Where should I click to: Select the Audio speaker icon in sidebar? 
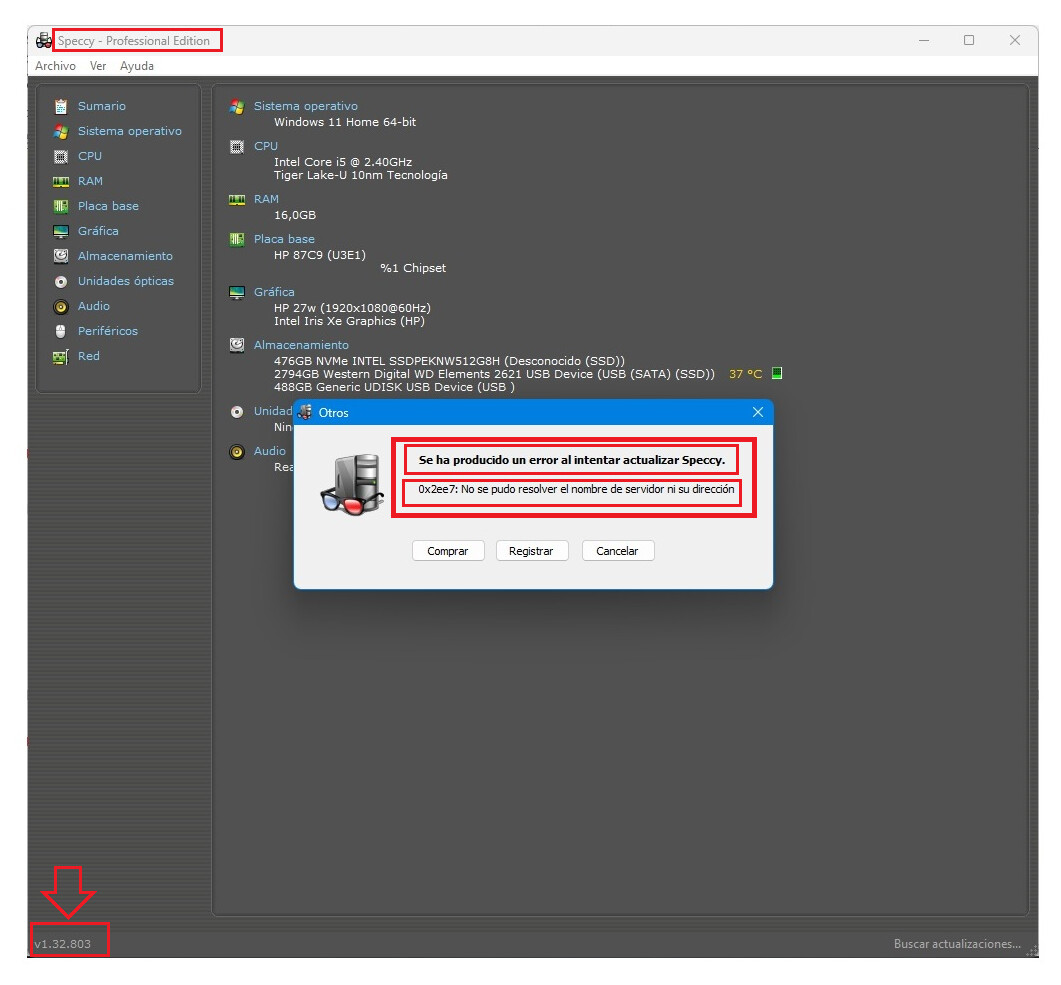click(61, 306)
